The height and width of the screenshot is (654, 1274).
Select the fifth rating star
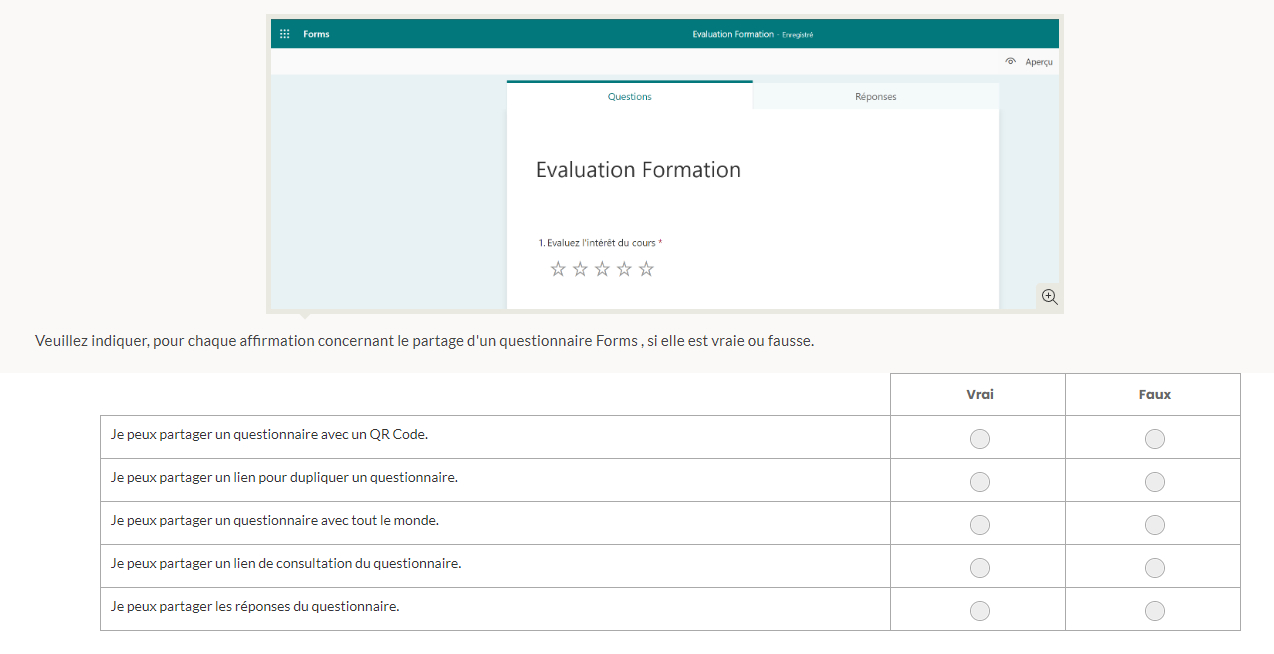coord(646,269)
